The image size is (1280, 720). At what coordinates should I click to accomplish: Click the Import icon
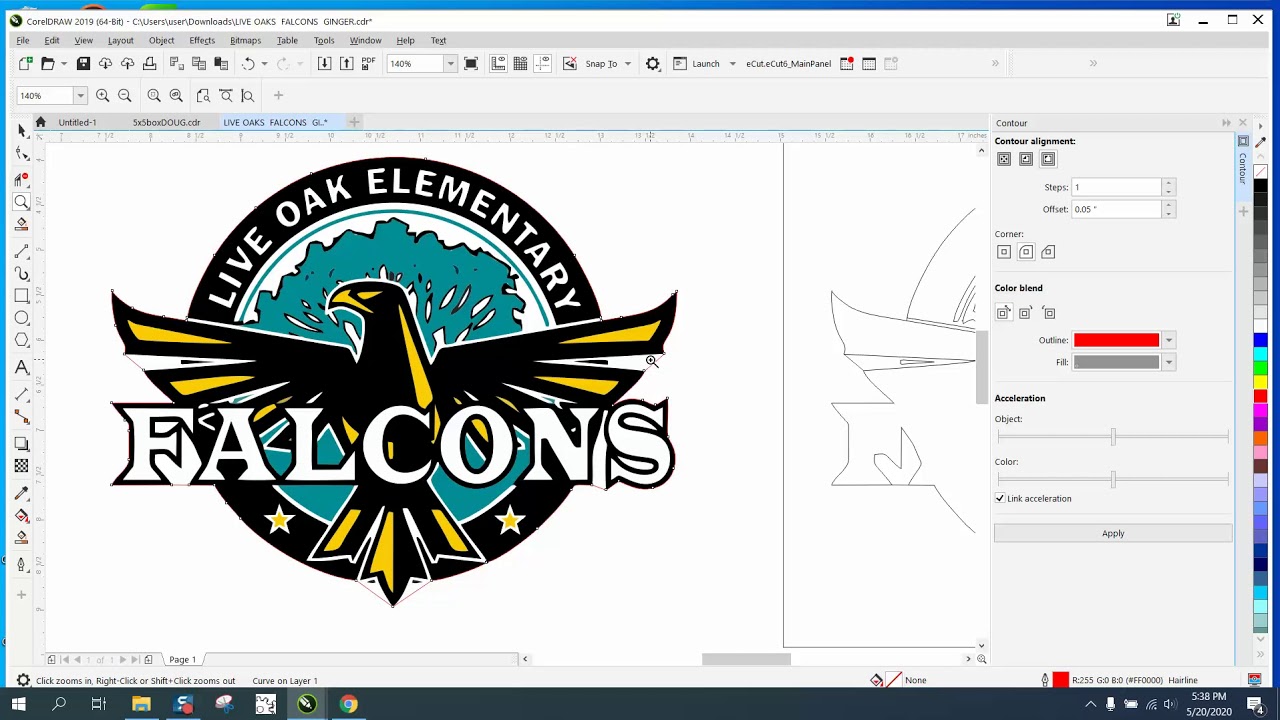coord(324,64)
